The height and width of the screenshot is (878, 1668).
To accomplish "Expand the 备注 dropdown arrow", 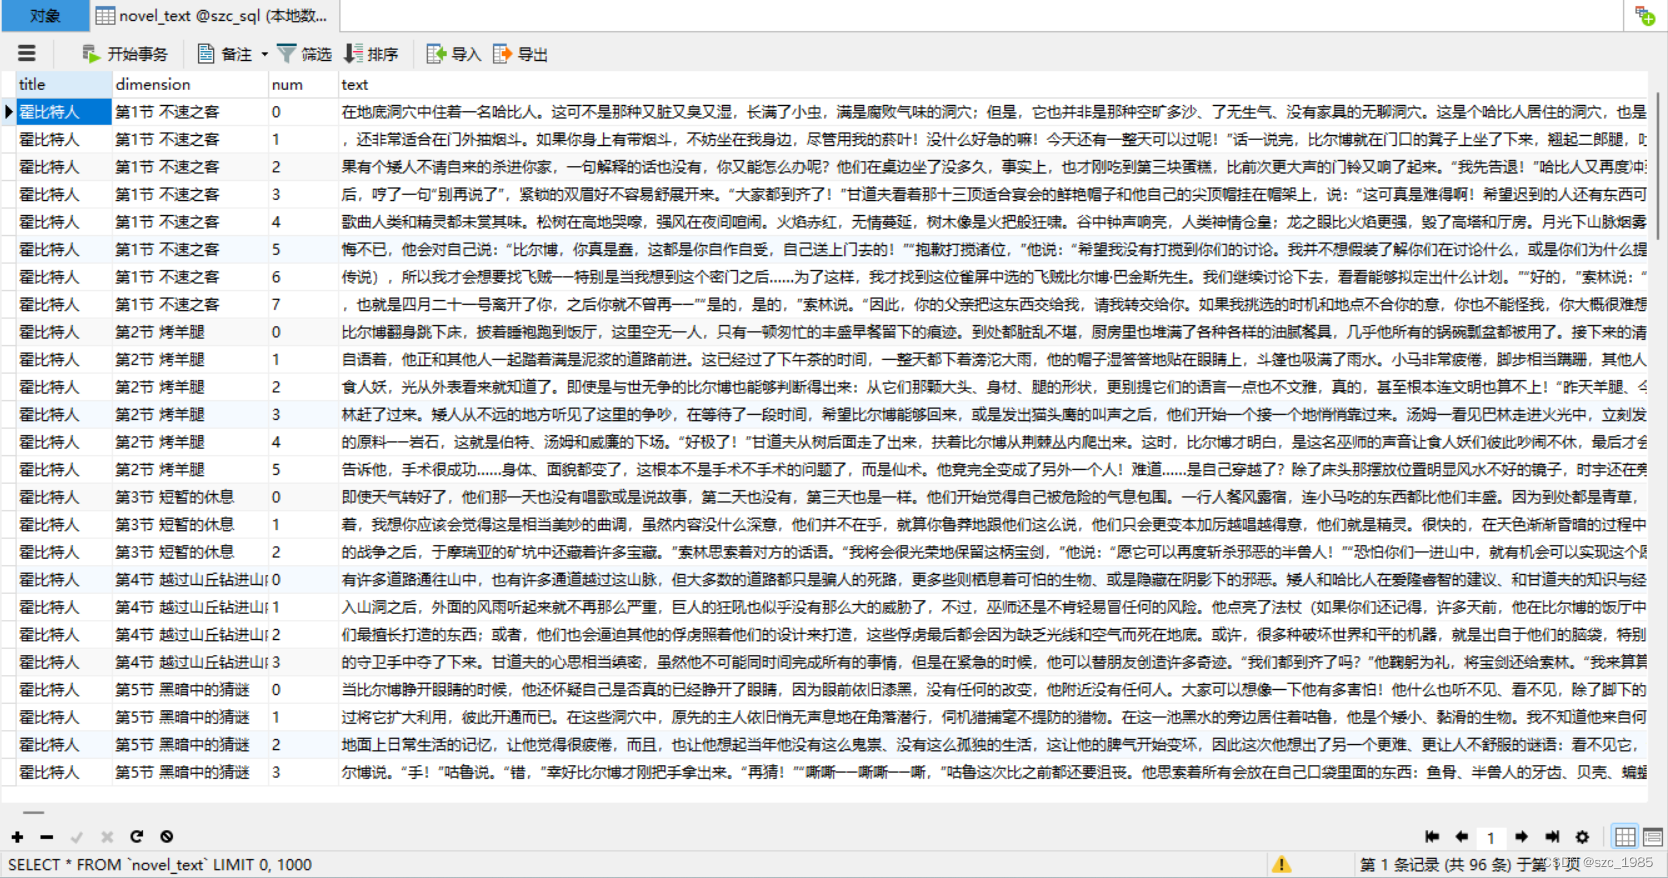I will coord(265,54).
